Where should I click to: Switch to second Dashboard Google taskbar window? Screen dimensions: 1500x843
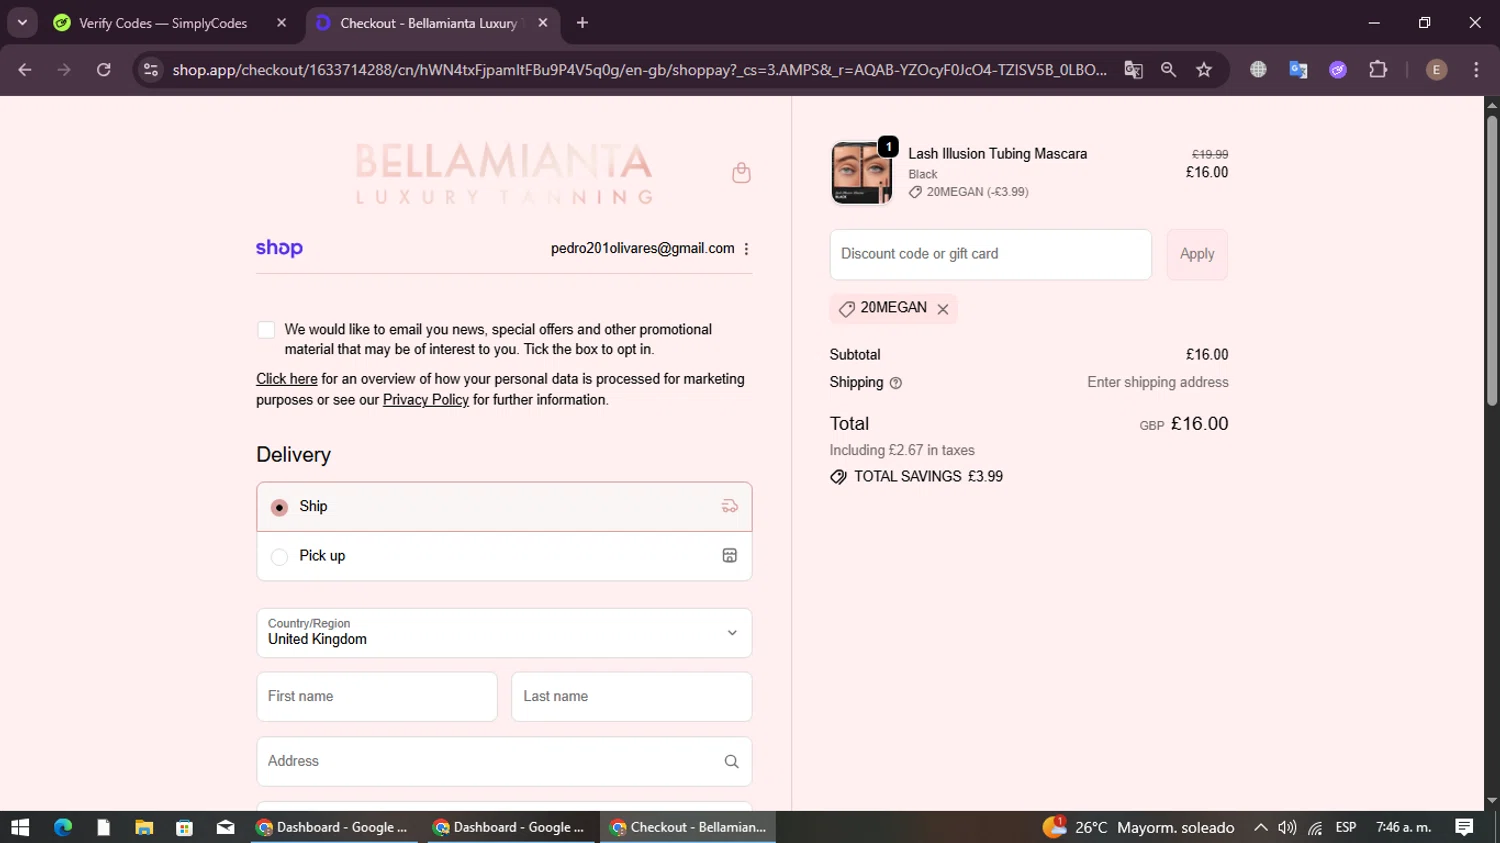point(511,827)
